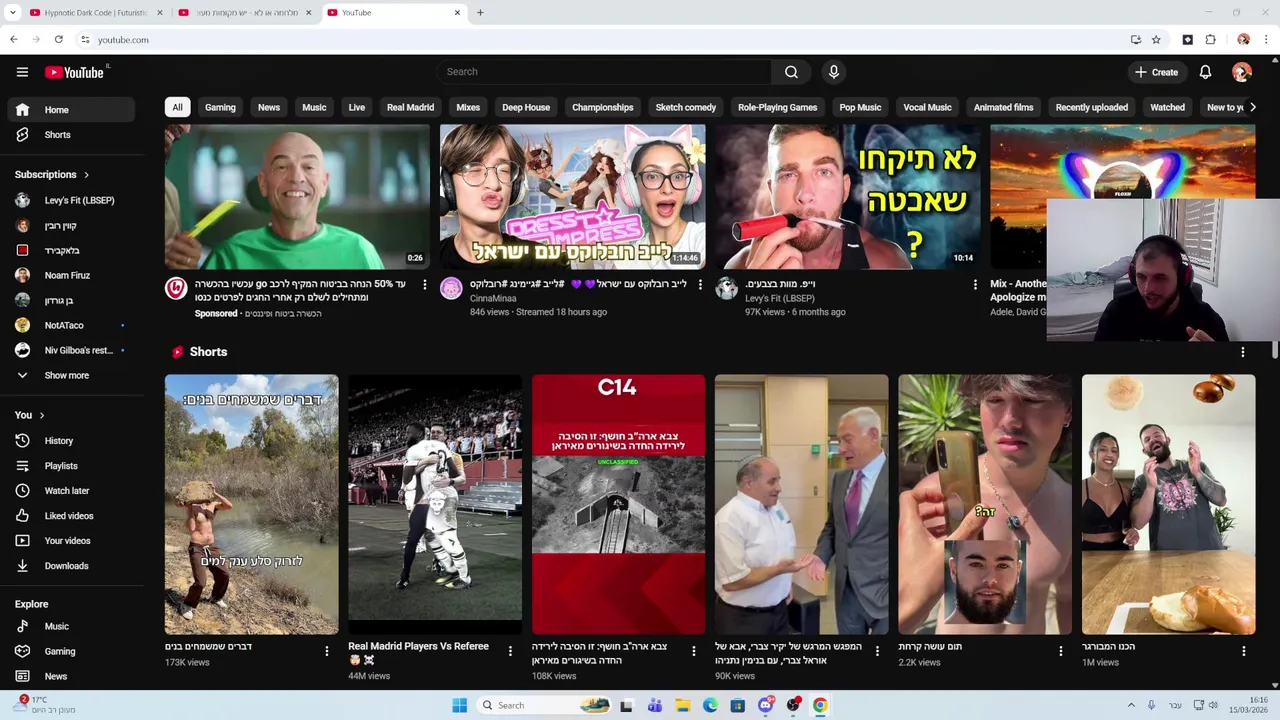Open options for CinnaMinaa stream video
This screenshot has width=1280, height=720.
[699, 285]
